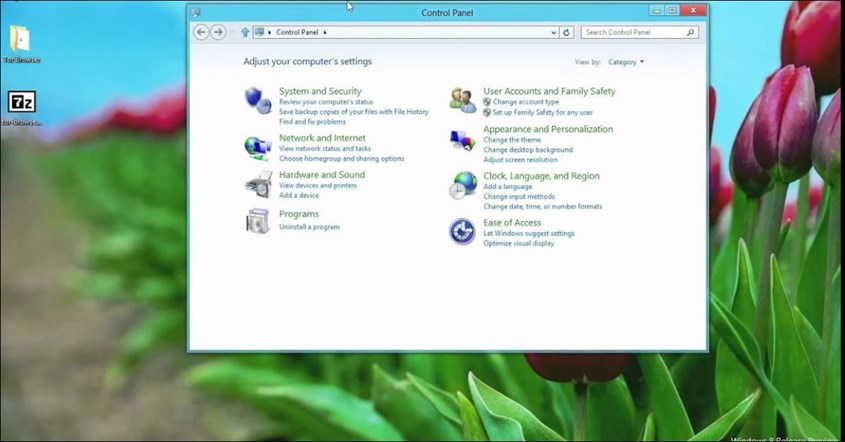
Task: Open the Appearance and Personalization monitor icon
Action: point(463,141)
